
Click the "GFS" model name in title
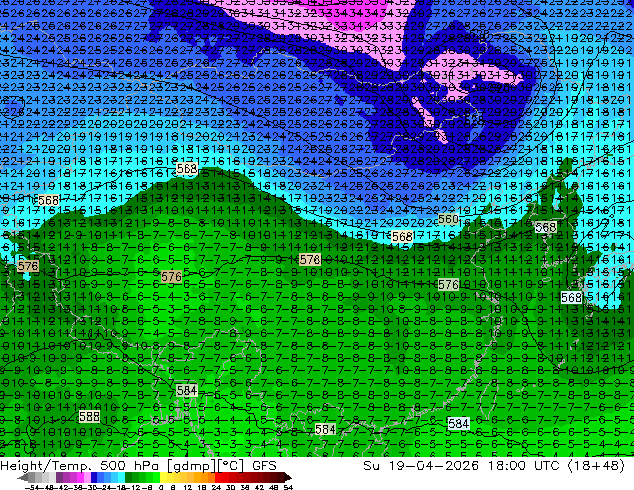(264, 466)
